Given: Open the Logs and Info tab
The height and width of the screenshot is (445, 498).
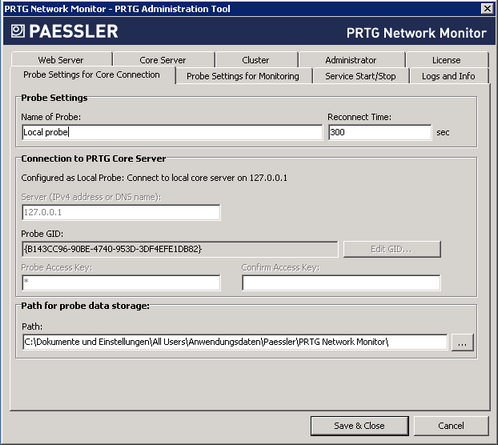Looking at the screenshot, I should [x=449, y=76].
